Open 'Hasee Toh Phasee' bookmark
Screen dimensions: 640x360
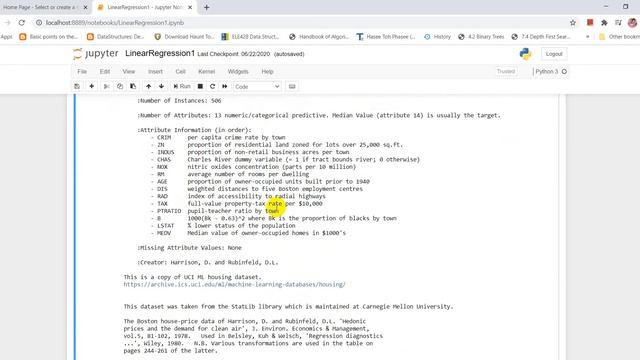[x=386, y=37]
